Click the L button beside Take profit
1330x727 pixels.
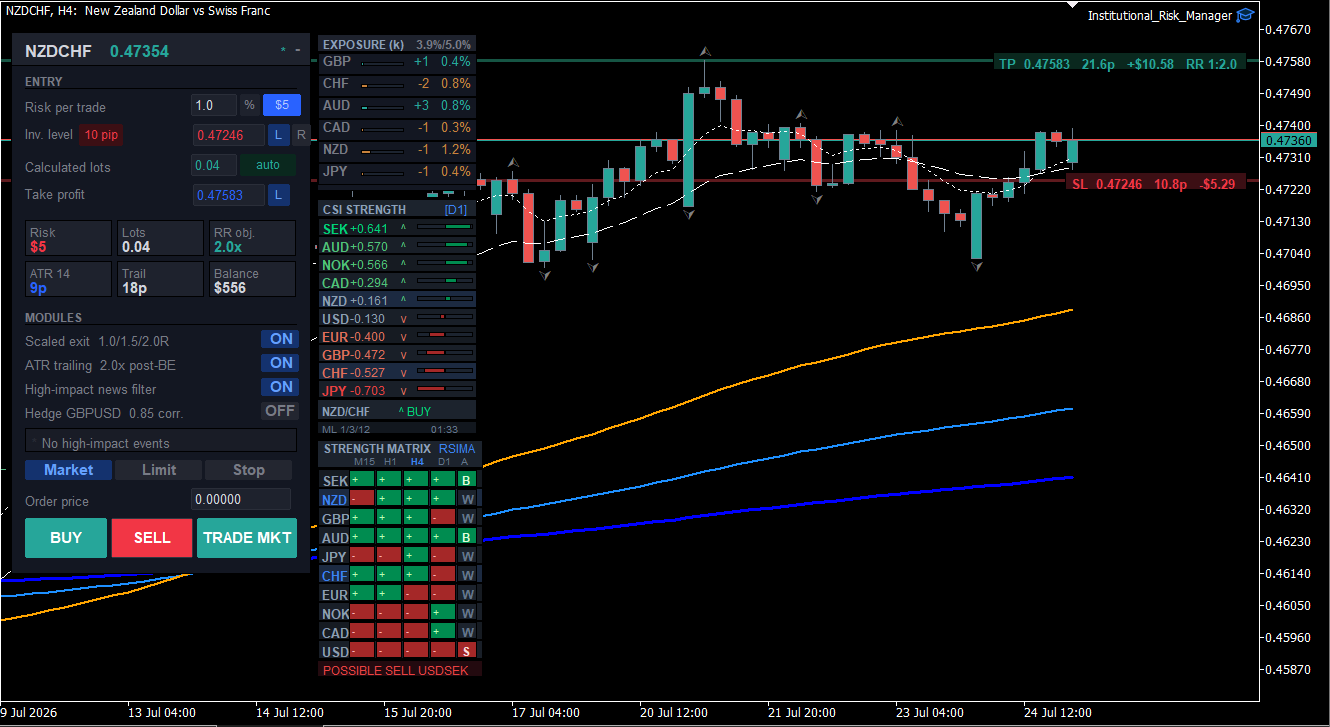279,195
